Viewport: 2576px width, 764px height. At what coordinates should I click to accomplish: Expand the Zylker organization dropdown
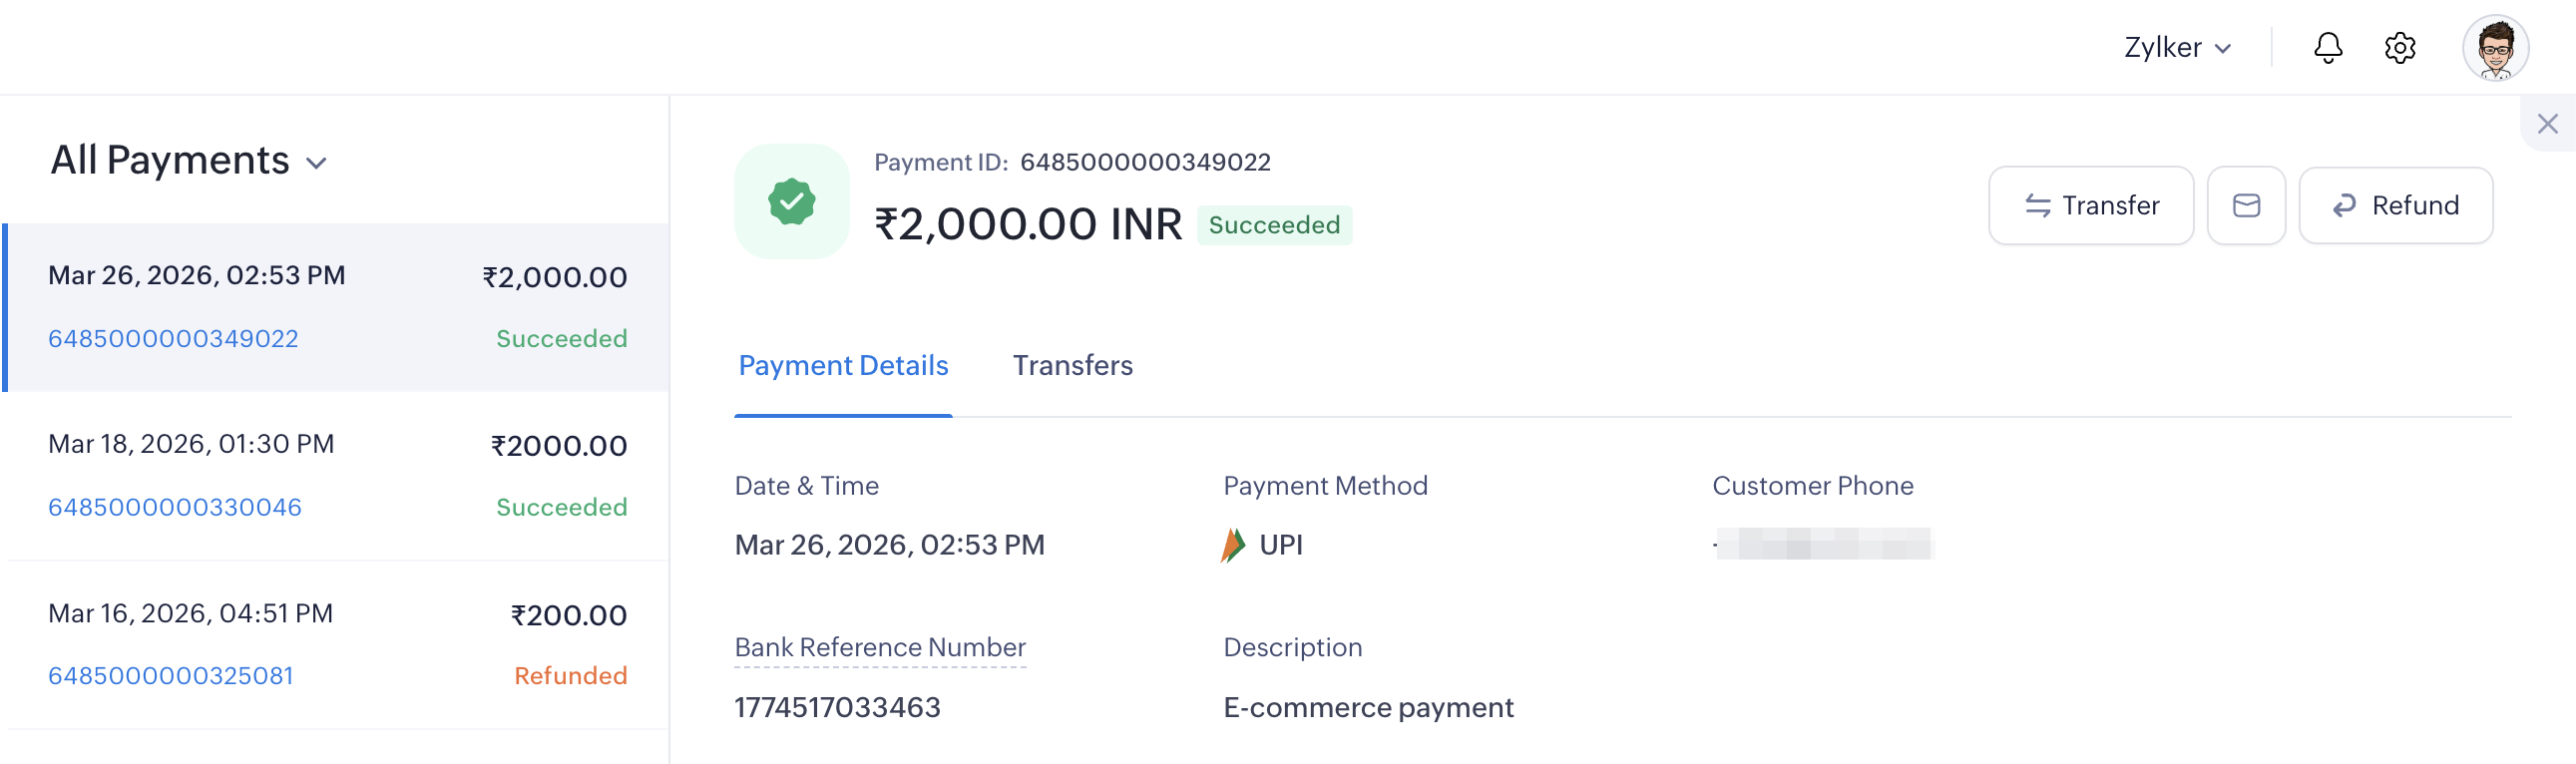click(2177, 48)
